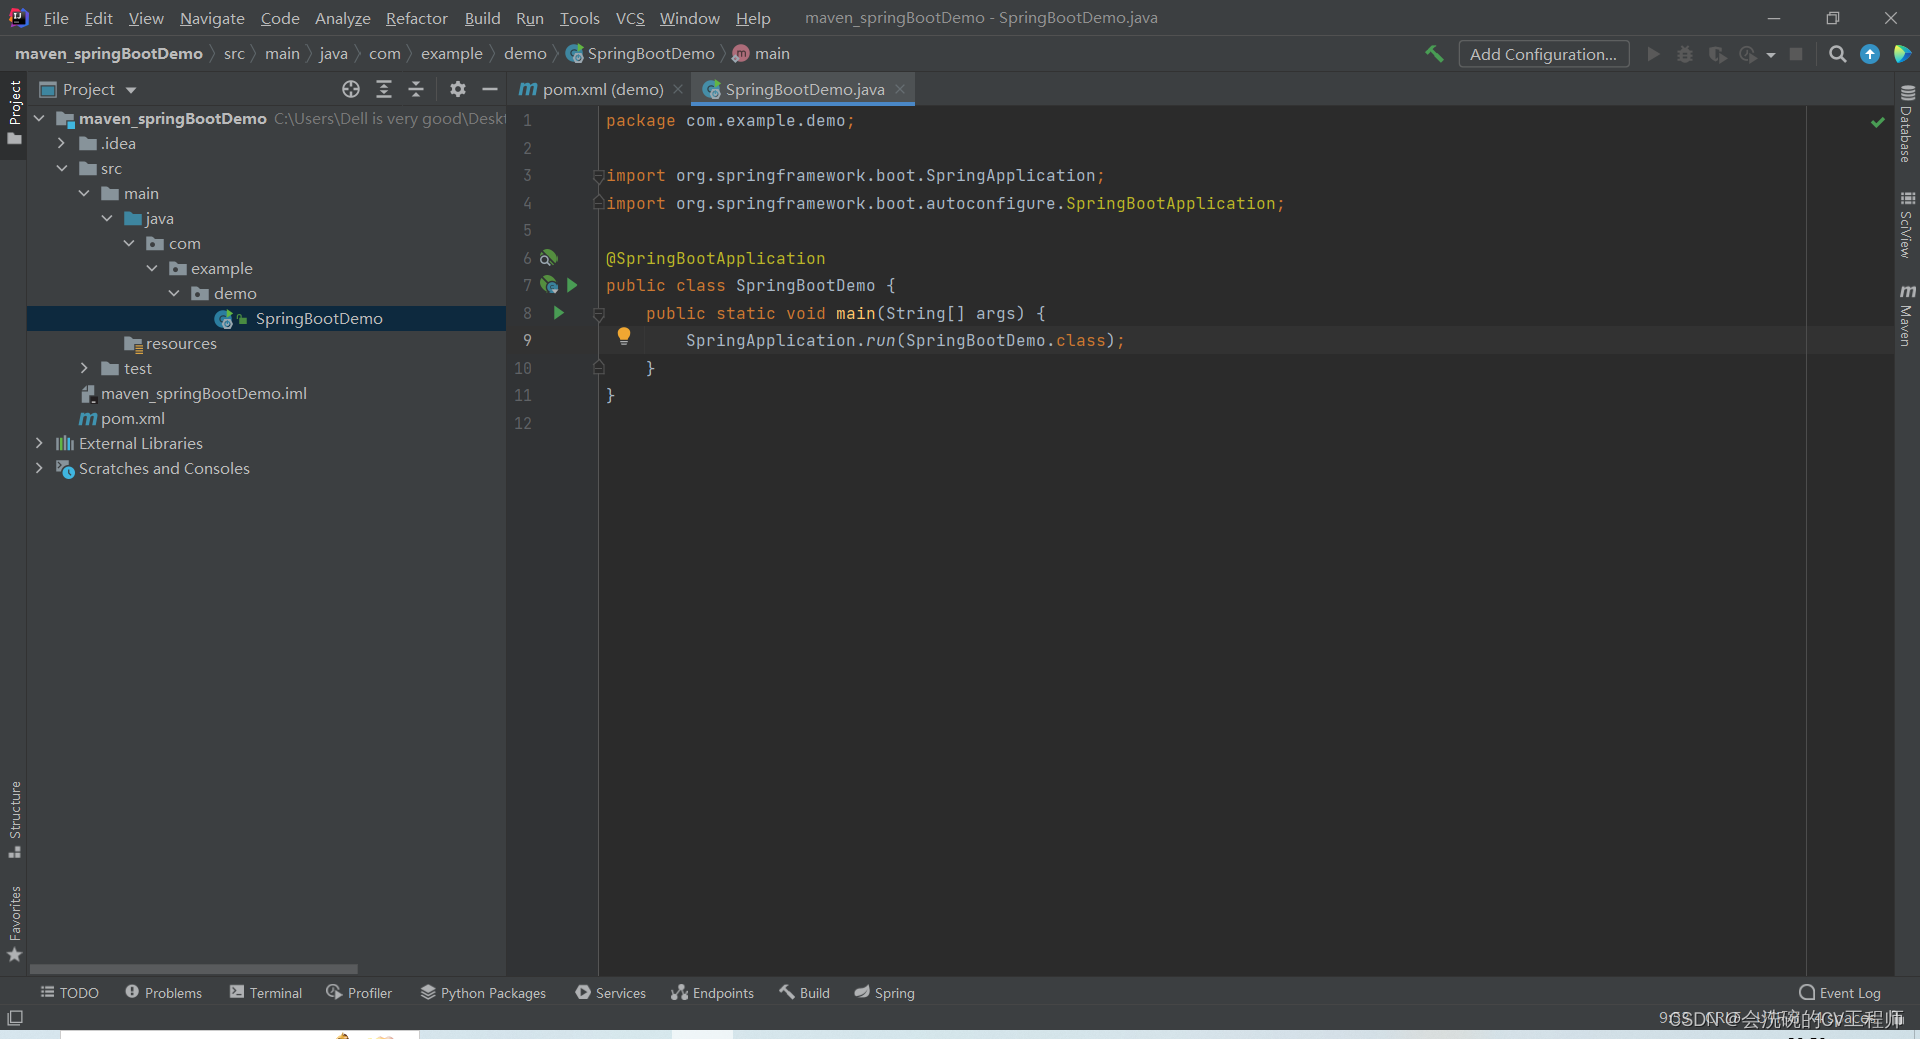Viewport: 1920px width, 1039px height.
Task: Open the Structure tool window
Action: (14, 818)
